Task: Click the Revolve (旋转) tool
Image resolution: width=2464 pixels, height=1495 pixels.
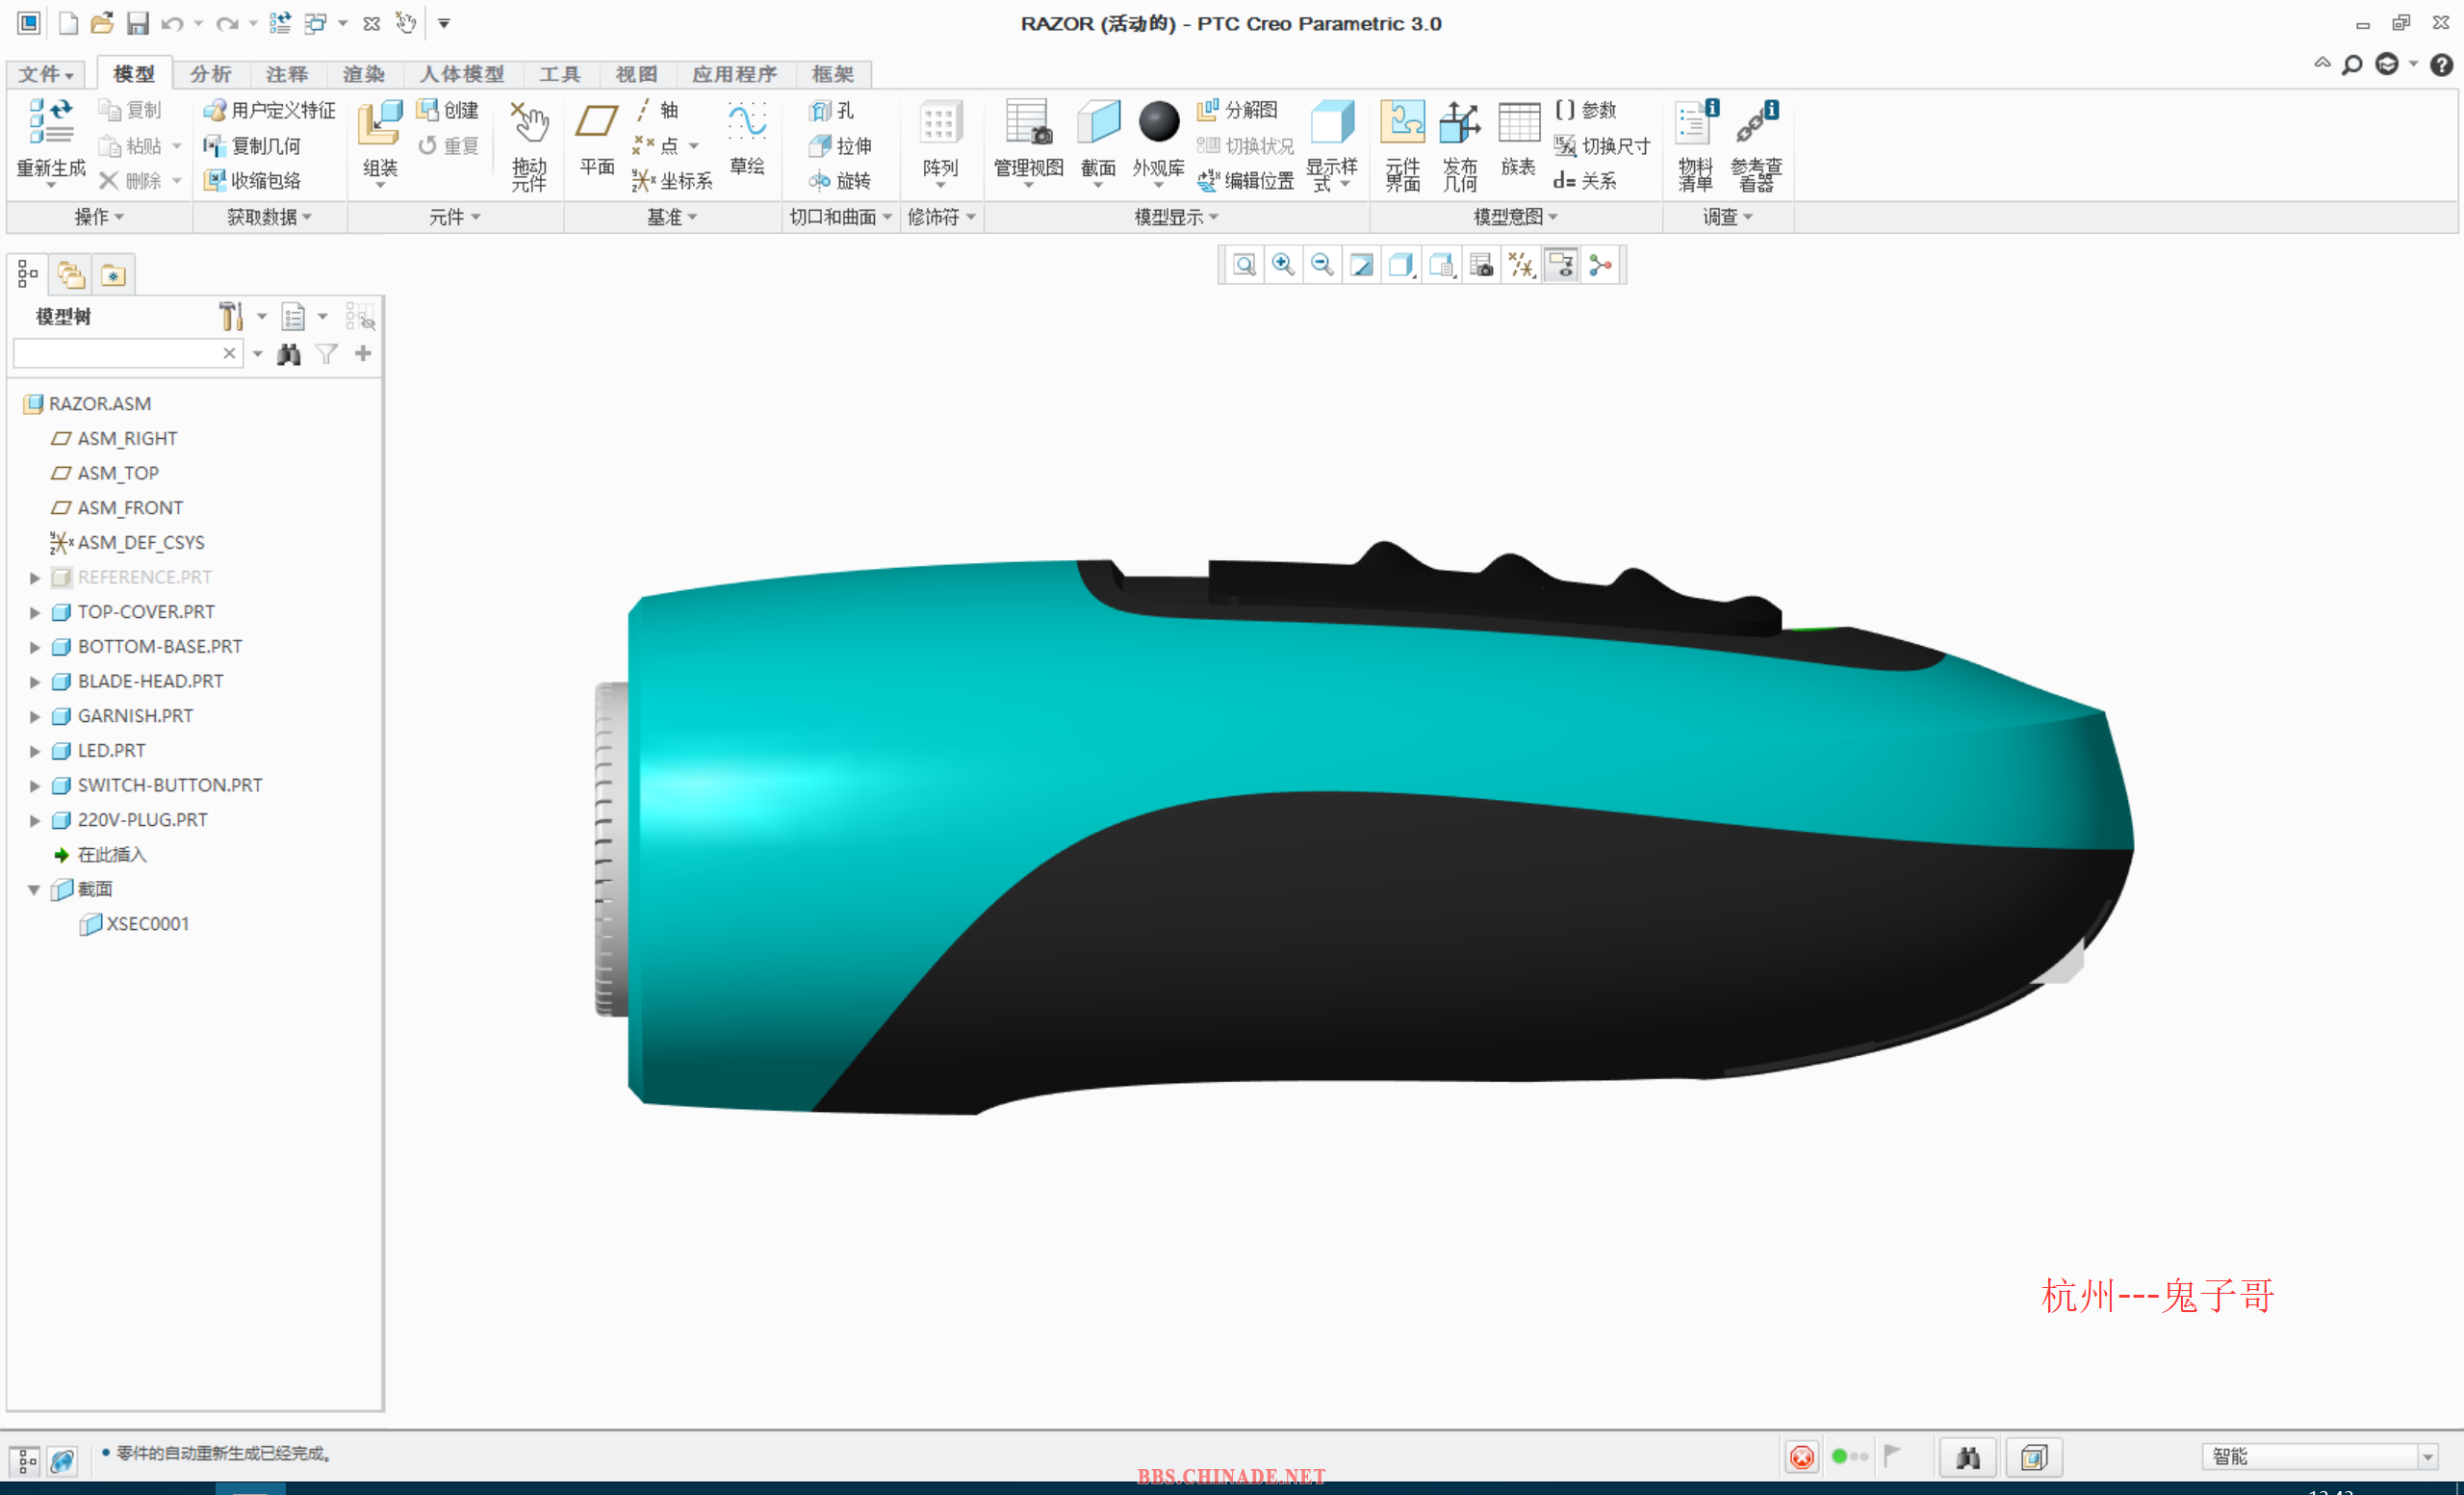Action: (x=840, y=181)
